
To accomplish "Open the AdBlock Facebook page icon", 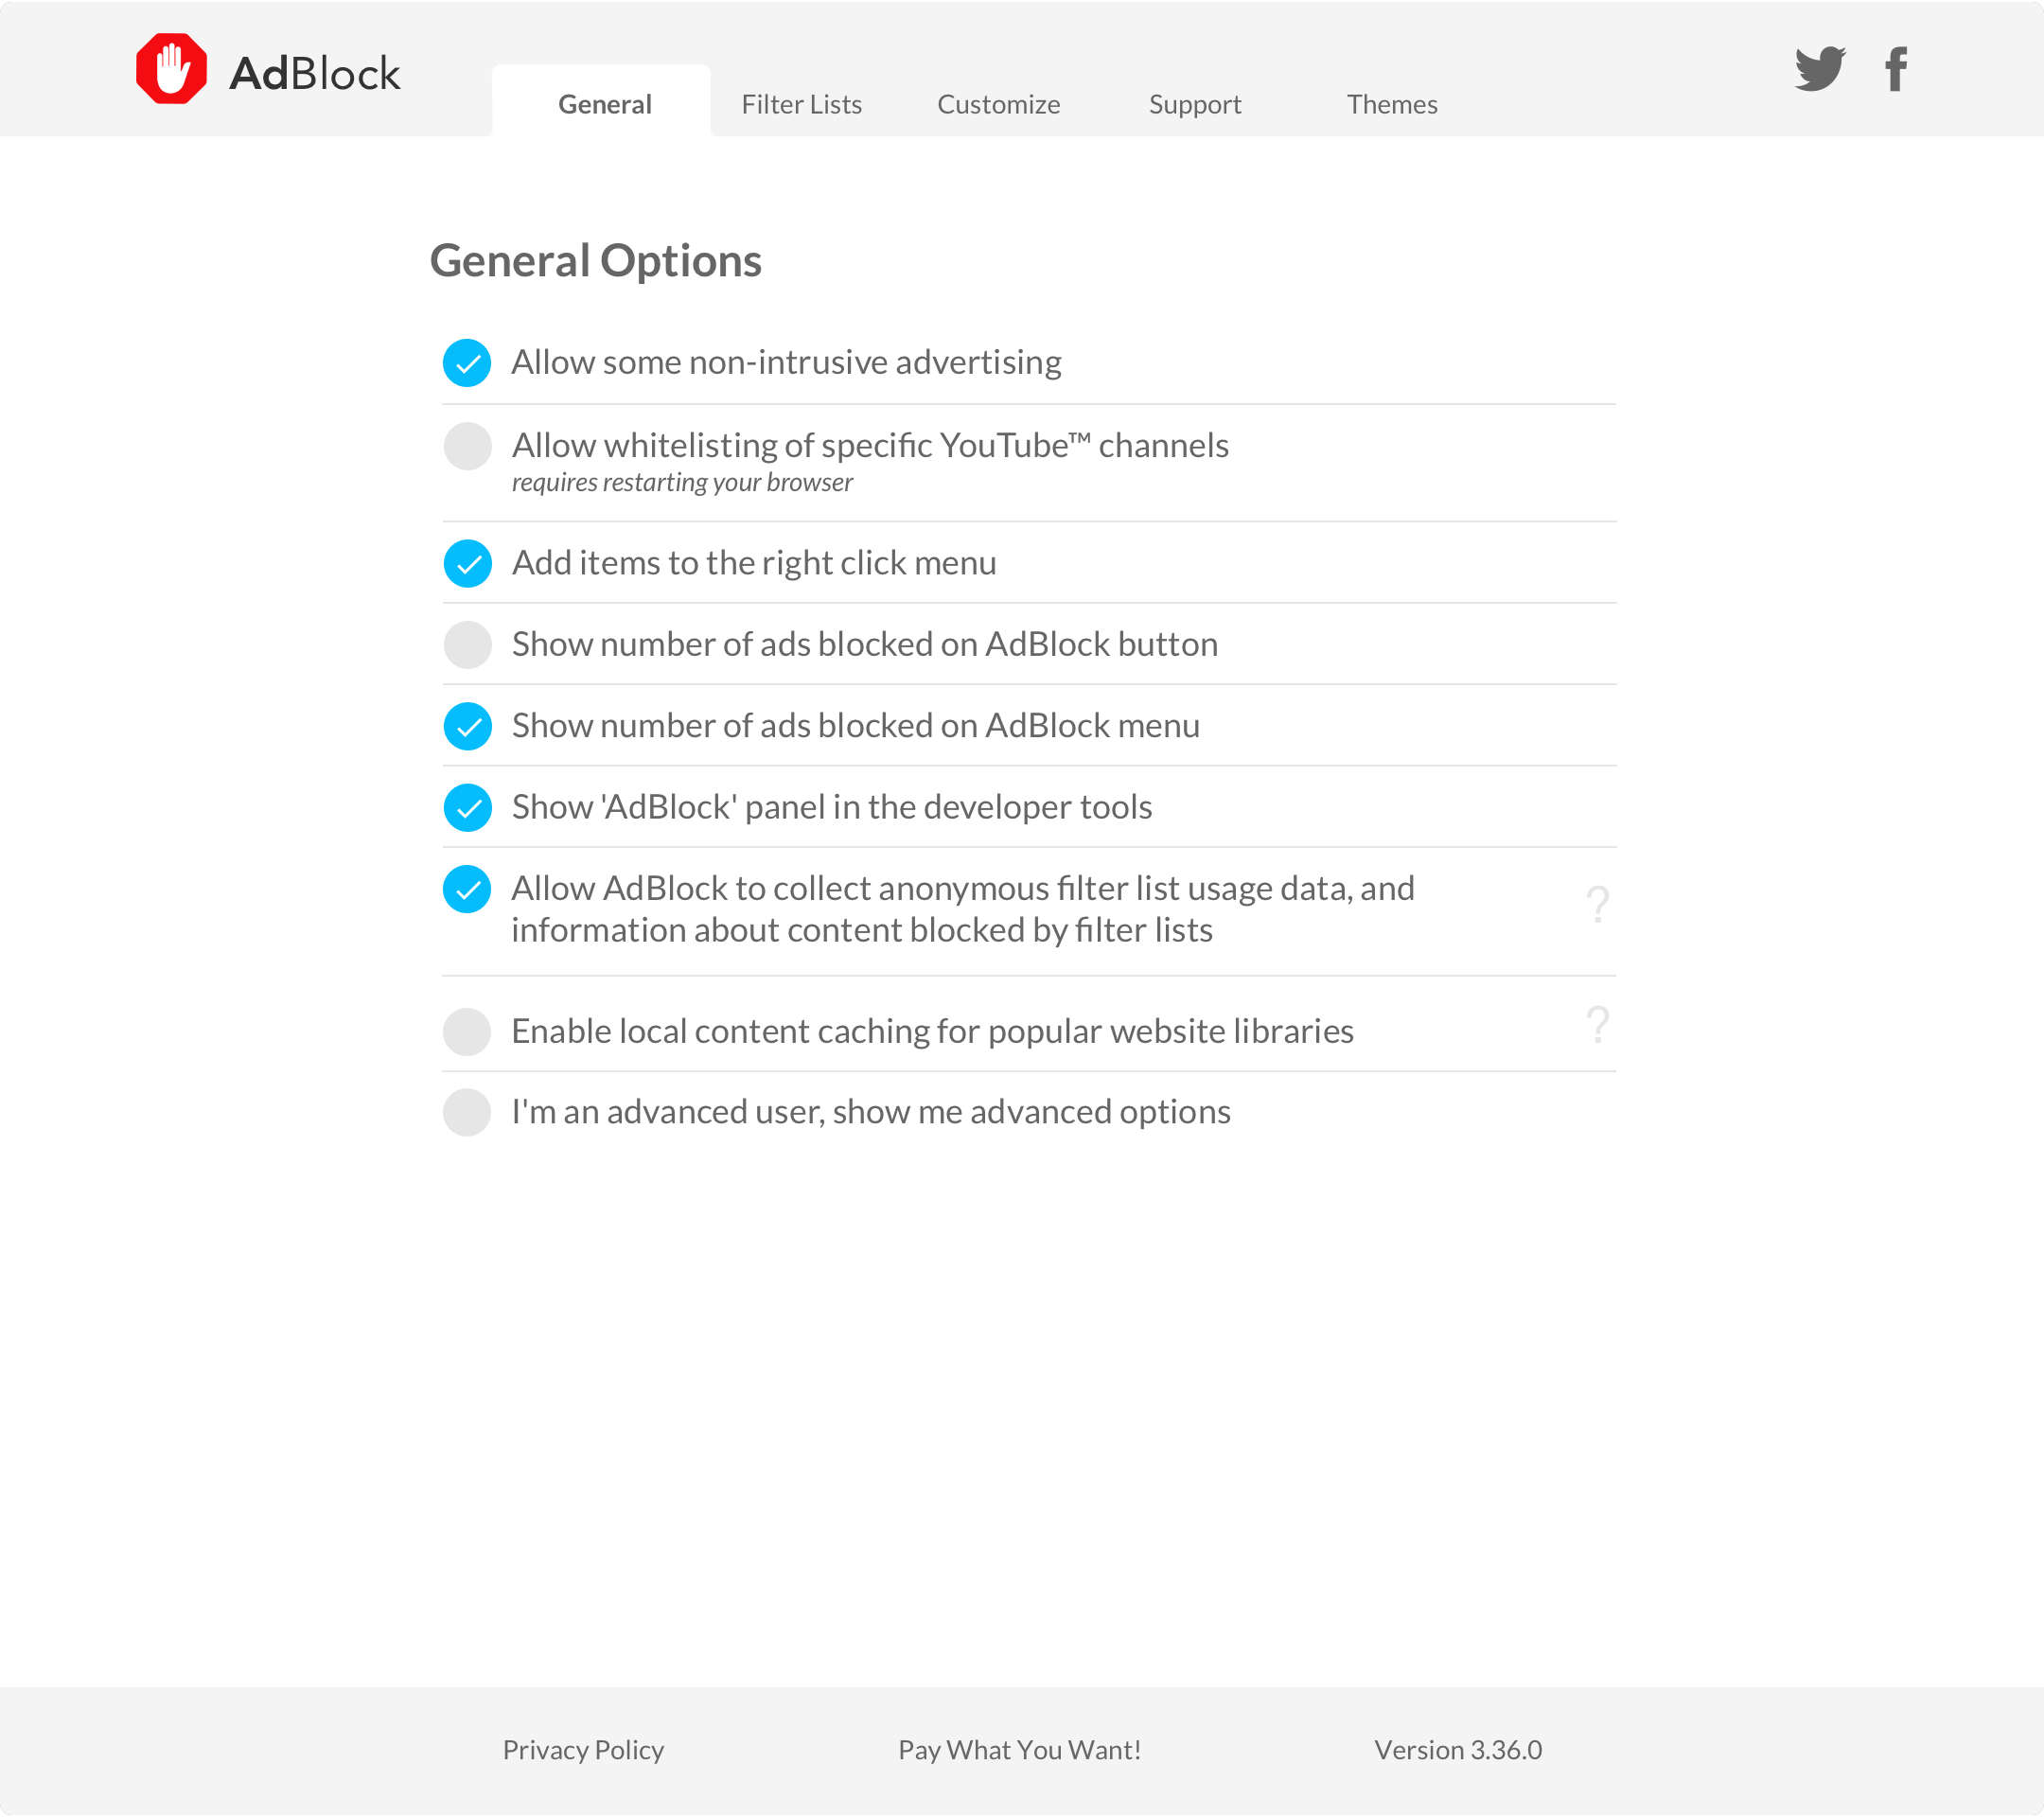I will tap(1895, 69).
